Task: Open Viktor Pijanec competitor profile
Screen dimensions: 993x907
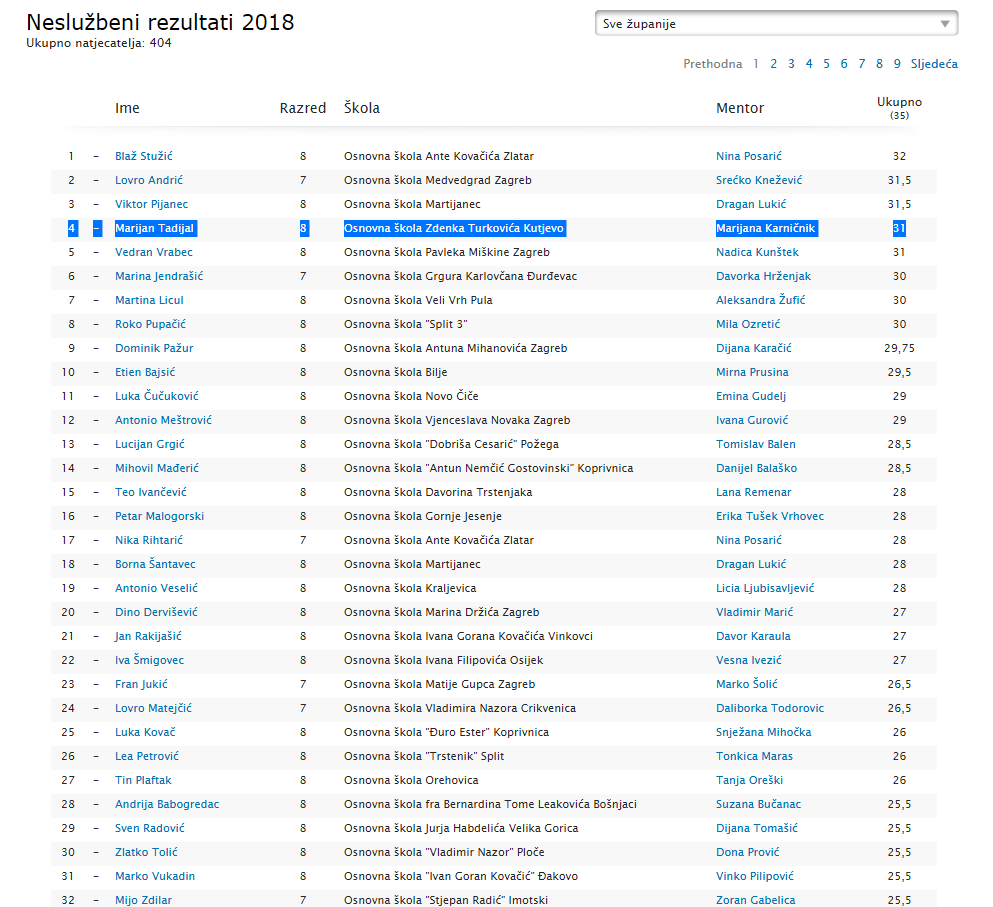Action: (151, 204)
